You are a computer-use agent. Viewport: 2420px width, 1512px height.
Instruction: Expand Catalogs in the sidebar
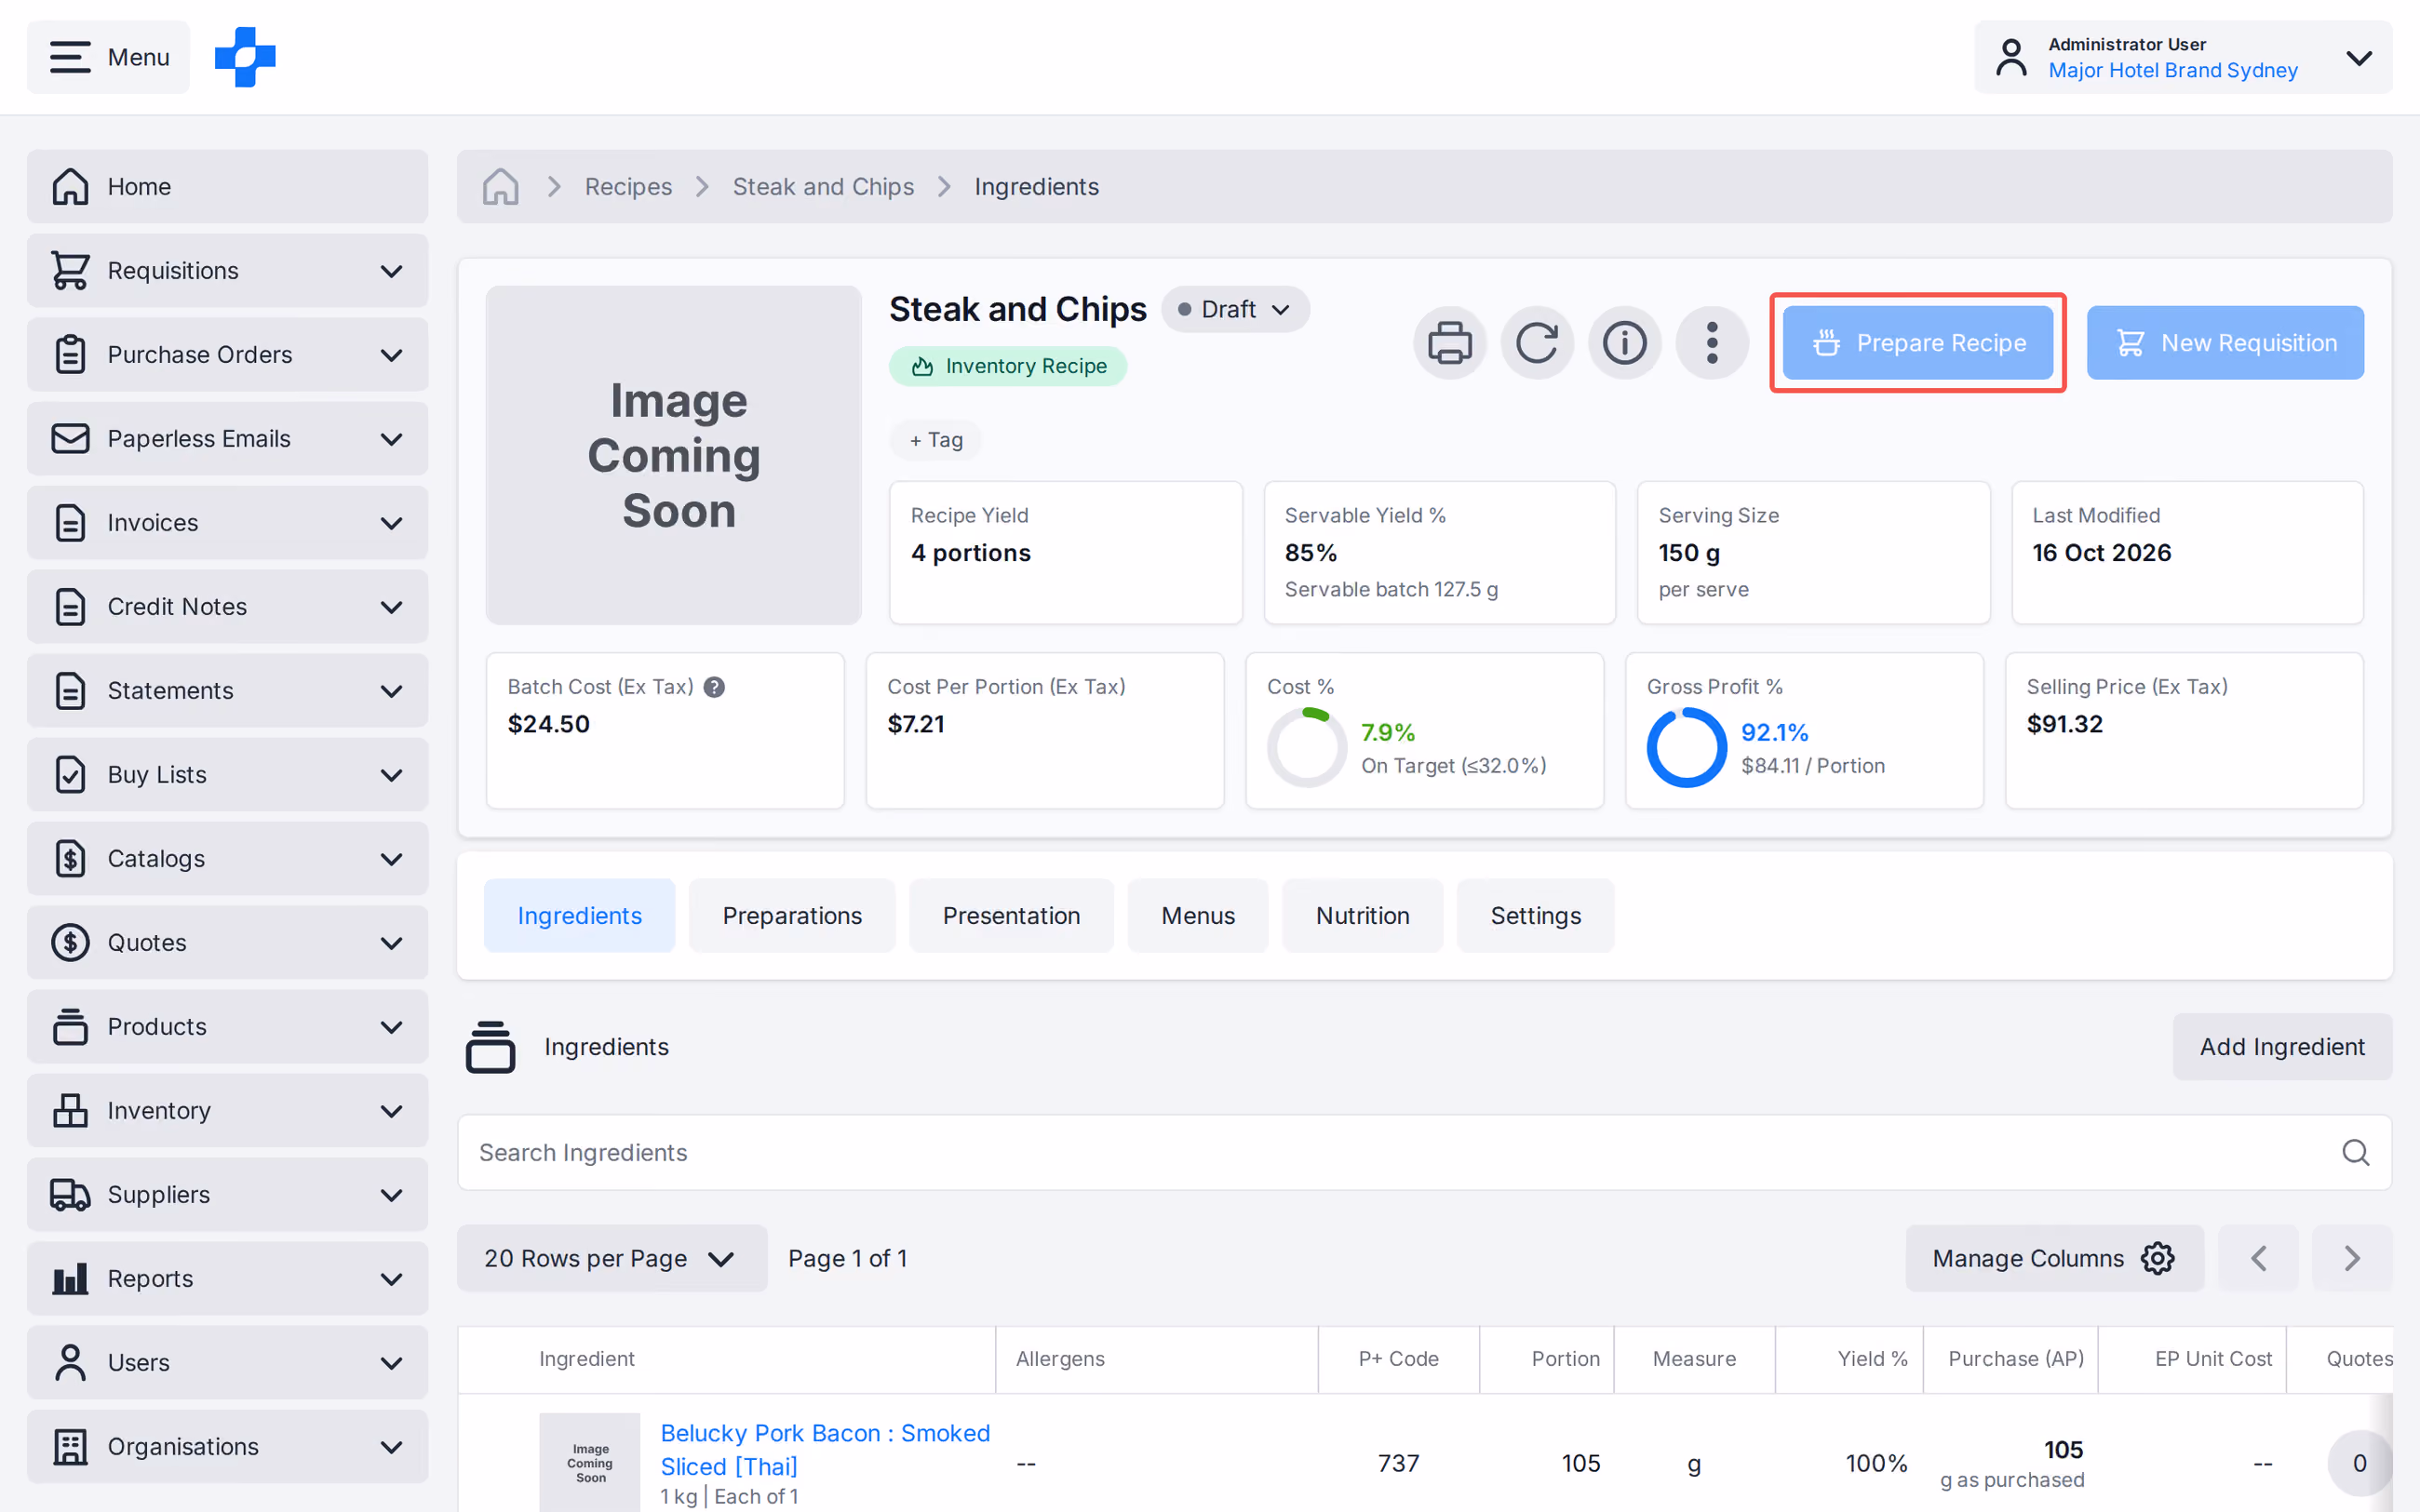click(x=227, y=859)
